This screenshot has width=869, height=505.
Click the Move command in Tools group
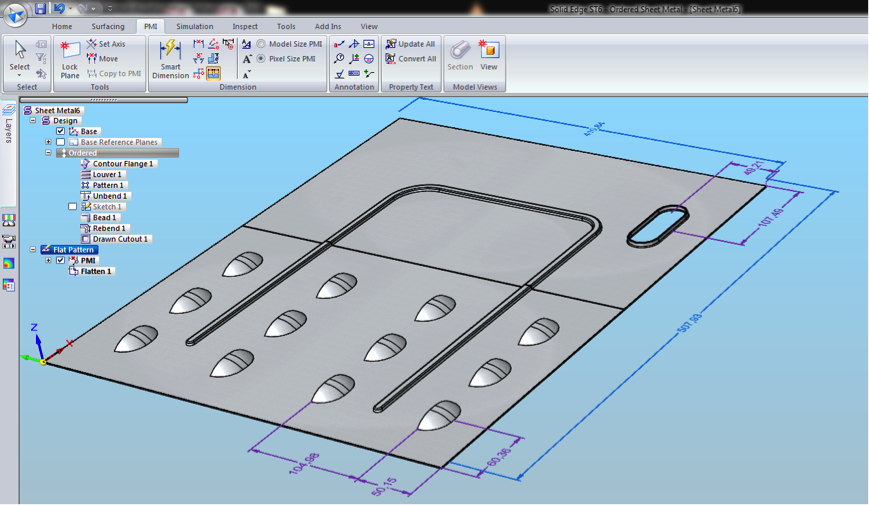(x=102, y=59)
